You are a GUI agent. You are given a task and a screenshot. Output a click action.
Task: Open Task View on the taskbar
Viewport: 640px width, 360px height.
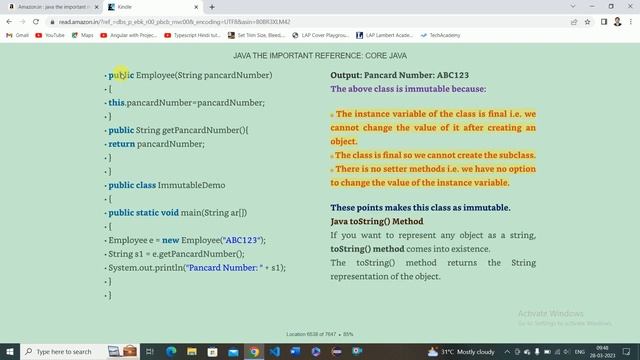point(149,351)
